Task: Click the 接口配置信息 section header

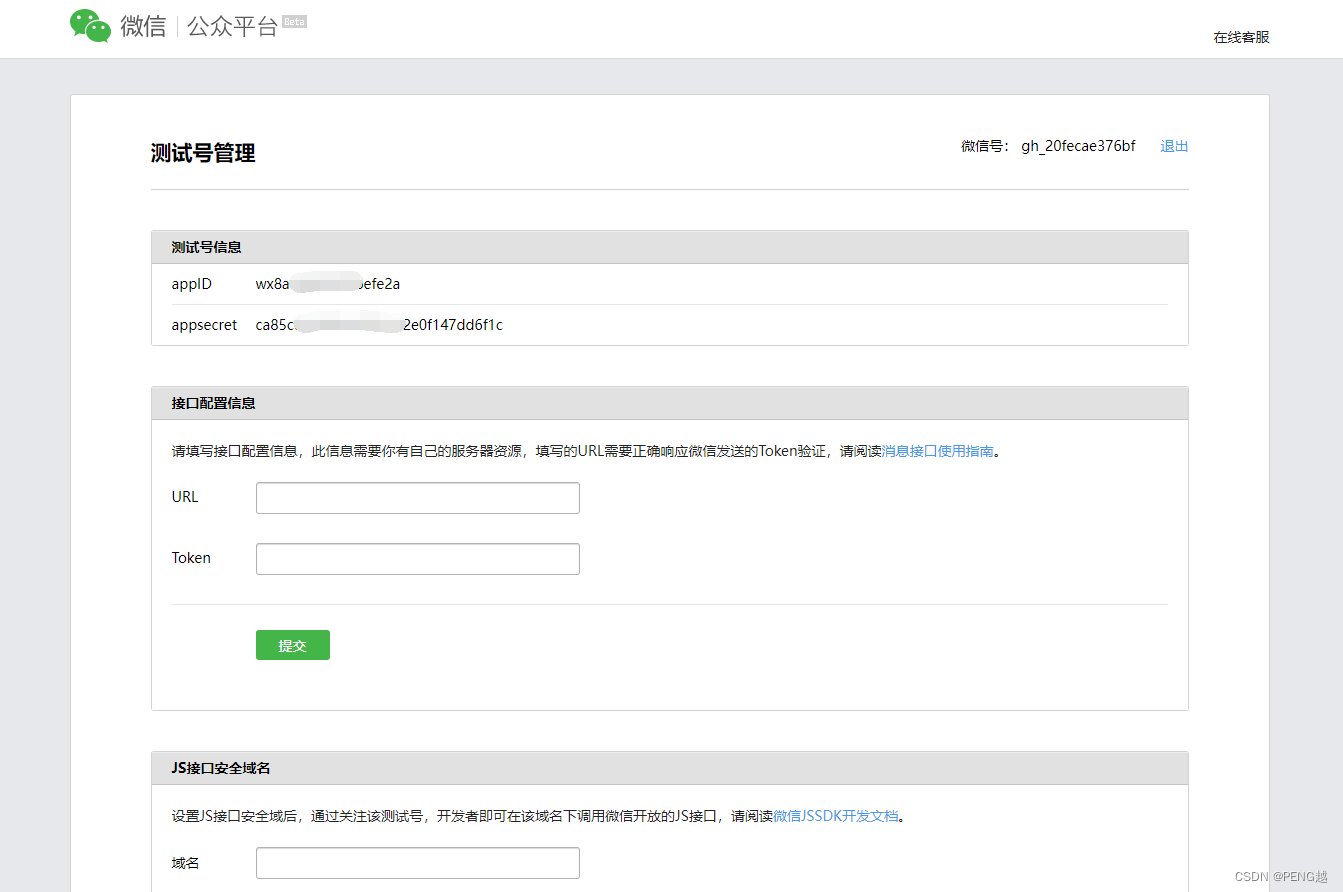Action: click(670, 403)
